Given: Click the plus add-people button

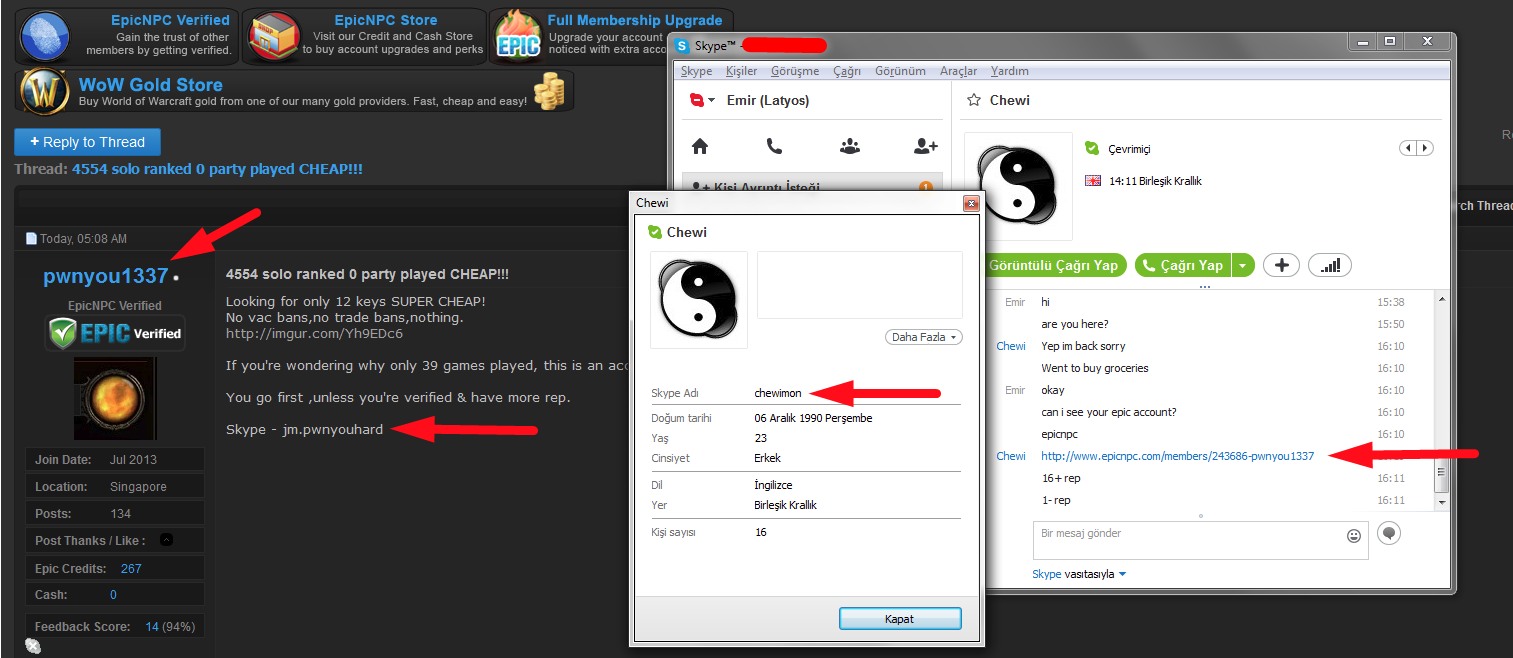Looking at the screenshot, I should [x=1281, y=265].
